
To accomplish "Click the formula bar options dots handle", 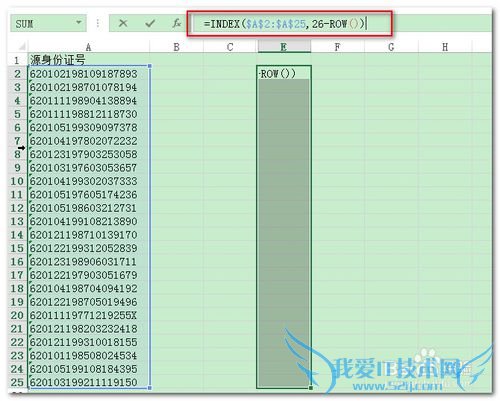I will coord(98,23).
